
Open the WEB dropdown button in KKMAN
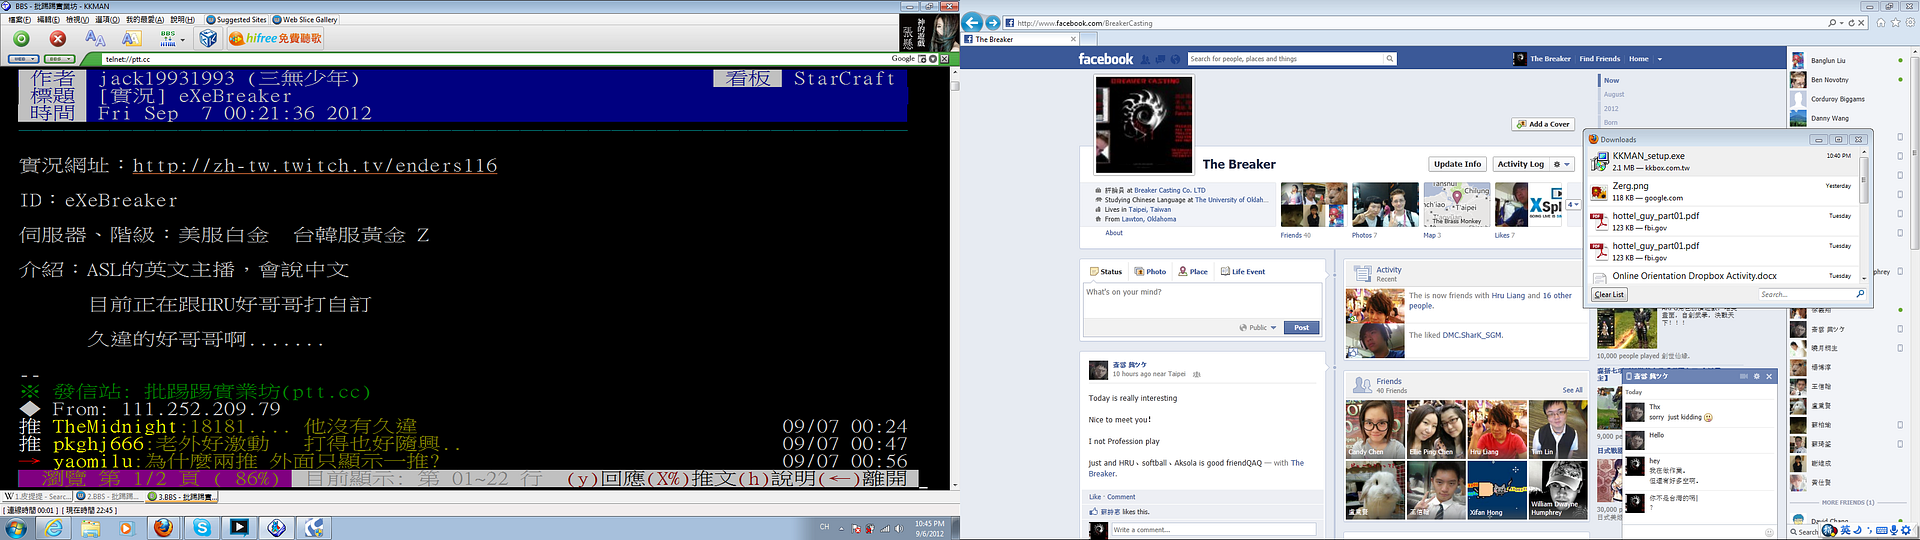click(23, 59)
